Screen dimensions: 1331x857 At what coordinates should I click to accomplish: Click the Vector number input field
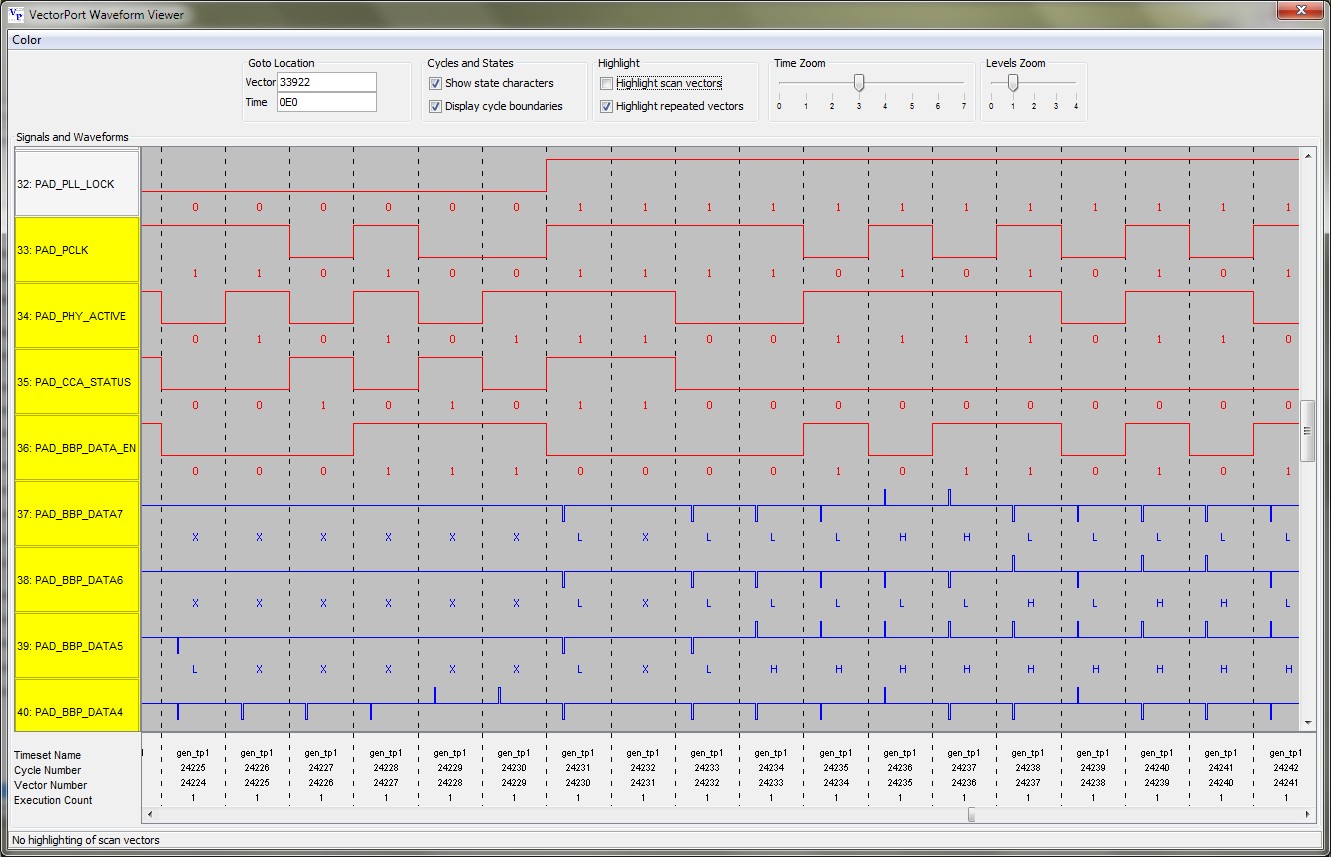(x=326, y=82)
